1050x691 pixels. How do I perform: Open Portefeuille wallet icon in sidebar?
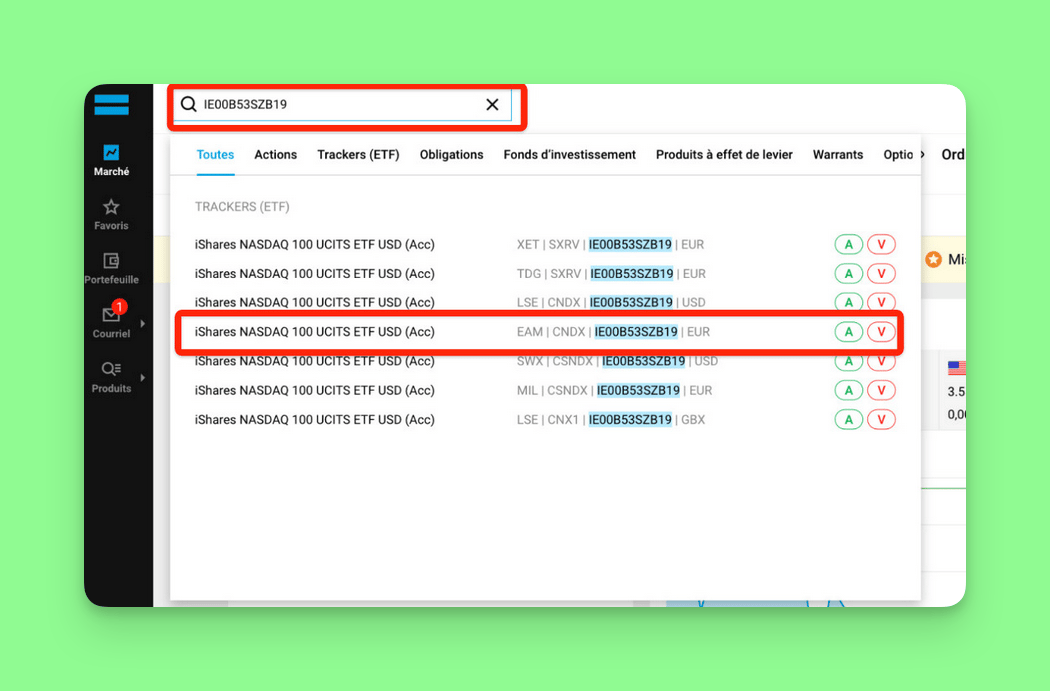click(111, 268)
